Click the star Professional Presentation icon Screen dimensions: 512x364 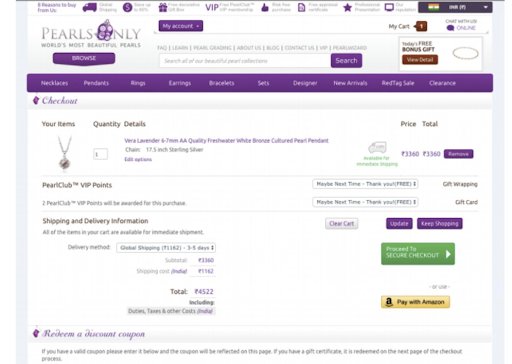(347, 7)
